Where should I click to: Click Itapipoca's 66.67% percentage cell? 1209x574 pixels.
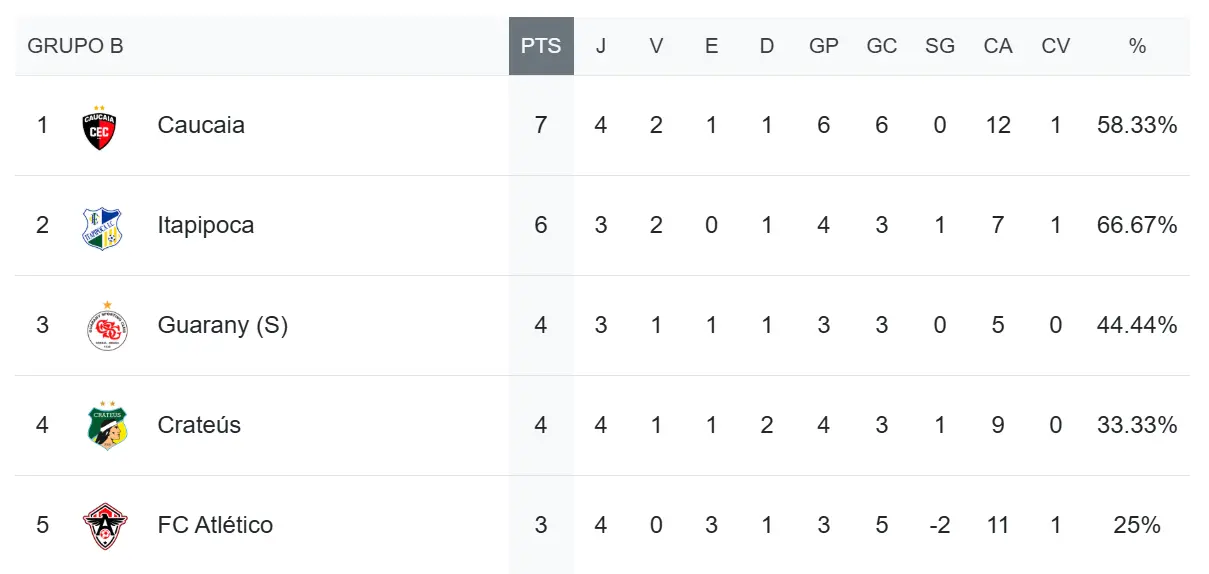[1137, 225]
